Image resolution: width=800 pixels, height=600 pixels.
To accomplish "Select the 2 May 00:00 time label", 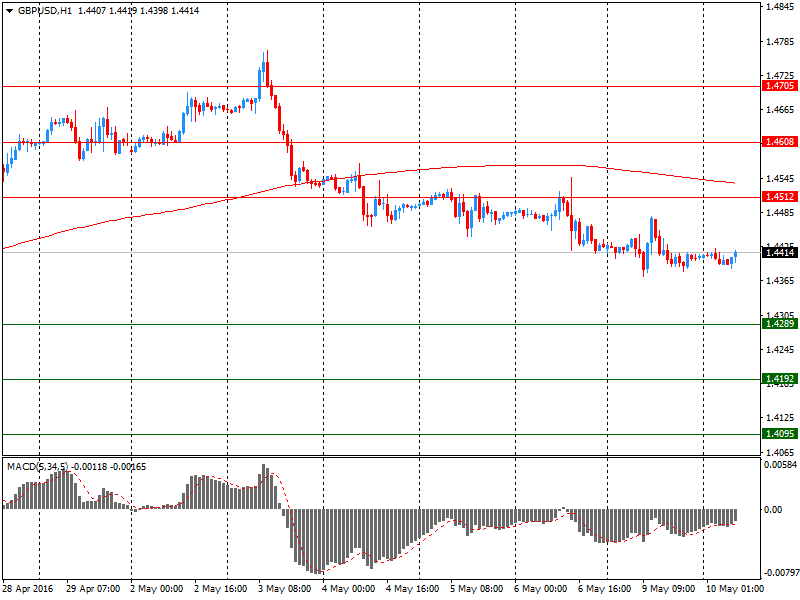I will 156,589.
